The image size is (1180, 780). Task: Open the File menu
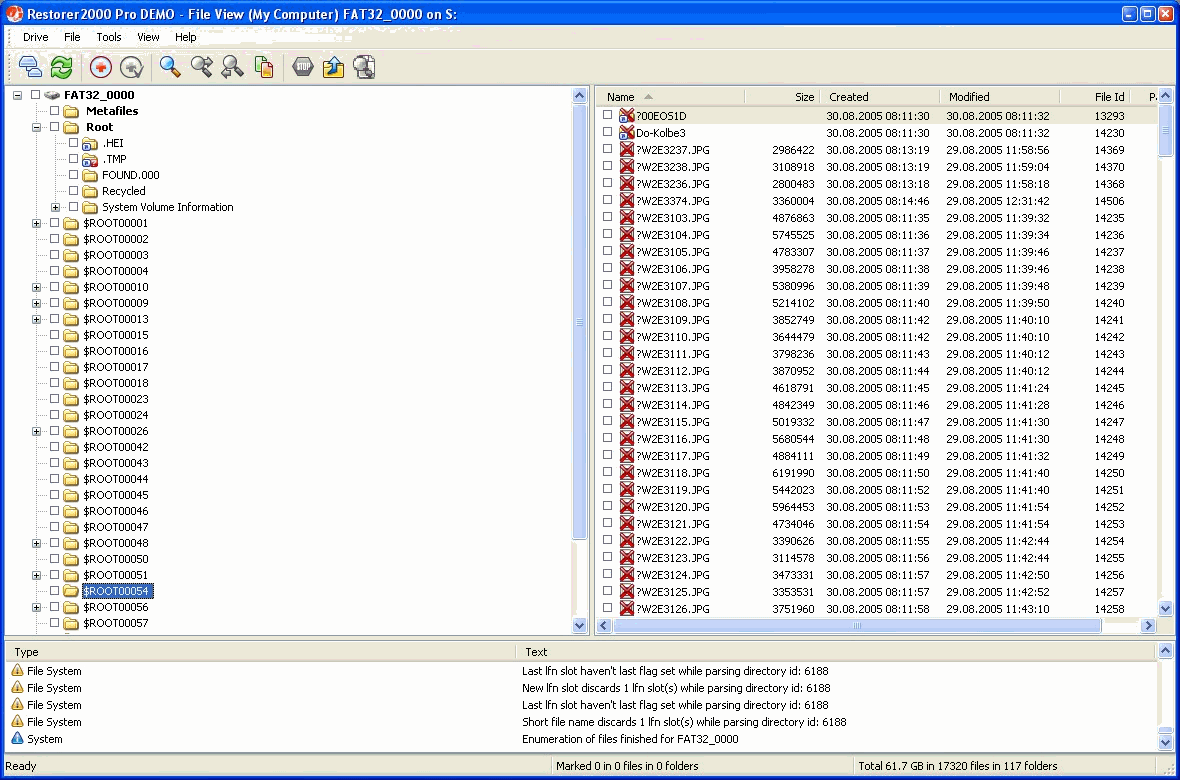pyautogui.click(x=72, y=37)
